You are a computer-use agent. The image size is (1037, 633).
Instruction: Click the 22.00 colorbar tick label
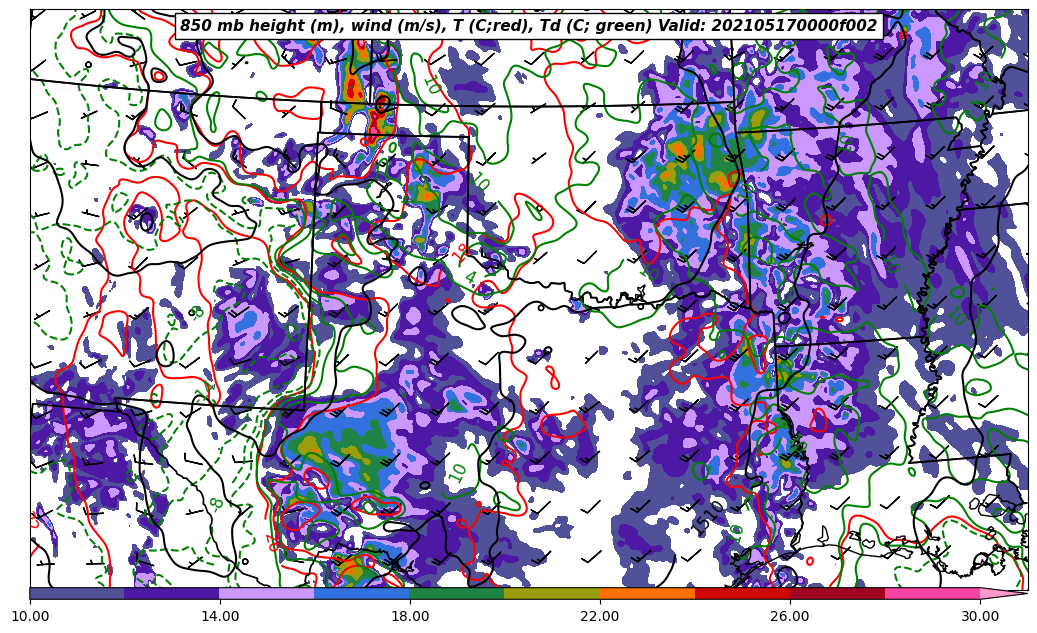tap(600, 616)
